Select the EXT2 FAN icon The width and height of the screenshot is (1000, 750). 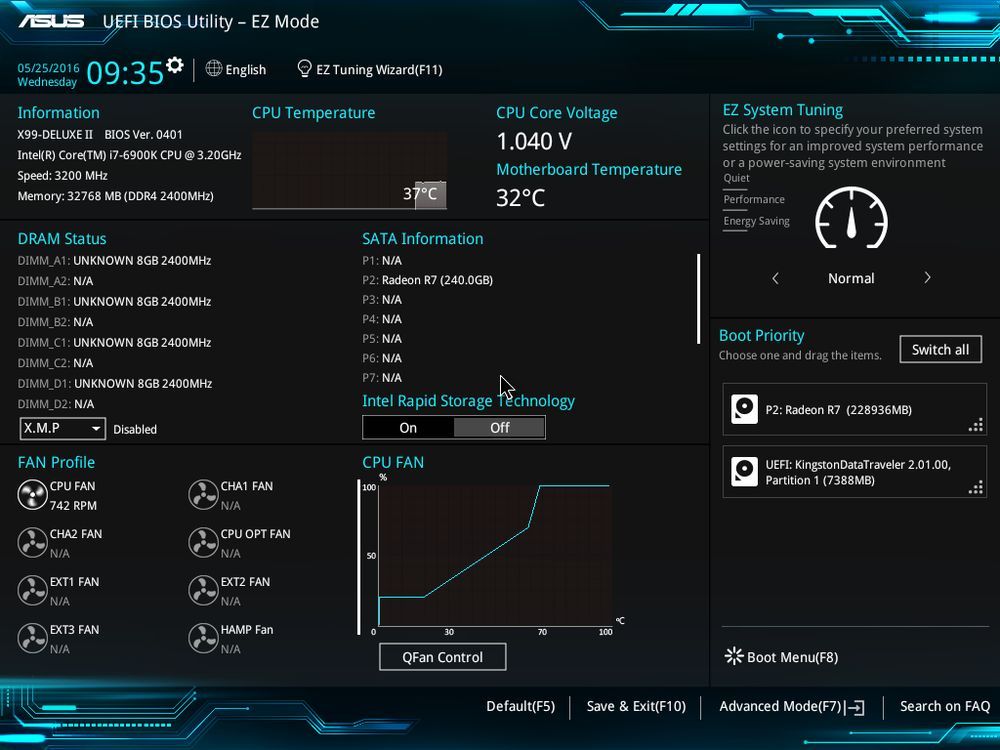[203, 591]
